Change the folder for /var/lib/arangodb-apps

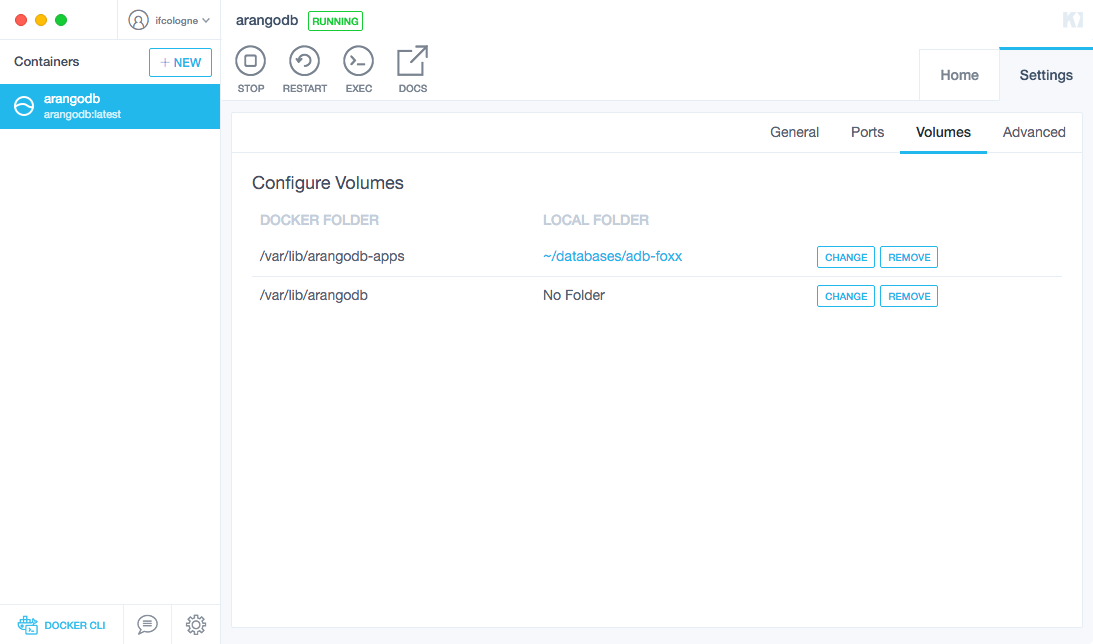(845, 257)
